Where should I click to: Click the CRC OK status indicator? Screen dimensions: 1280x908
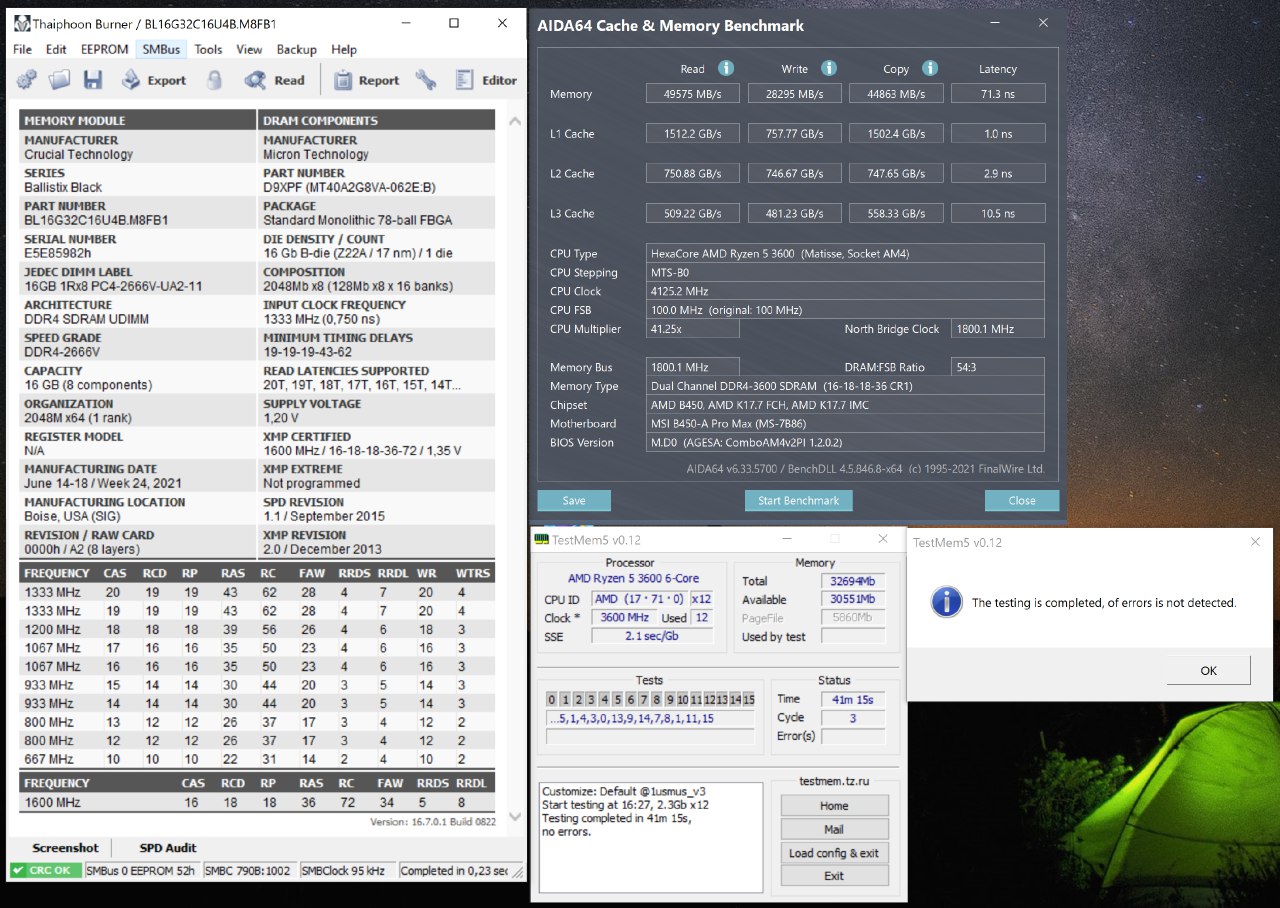tap(46, 870)
